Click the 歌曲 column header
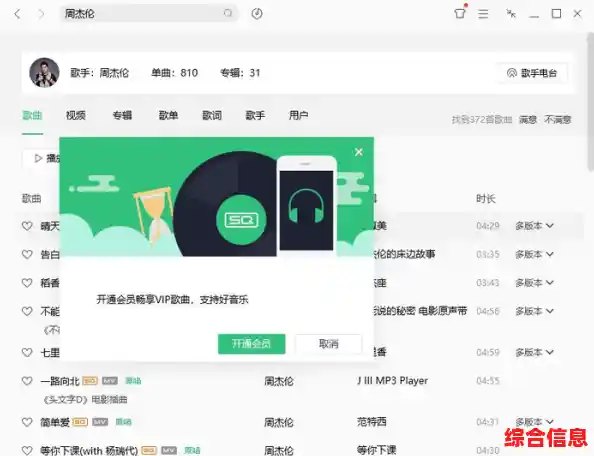This screenshot has width=594, height=456. [31, 198]
